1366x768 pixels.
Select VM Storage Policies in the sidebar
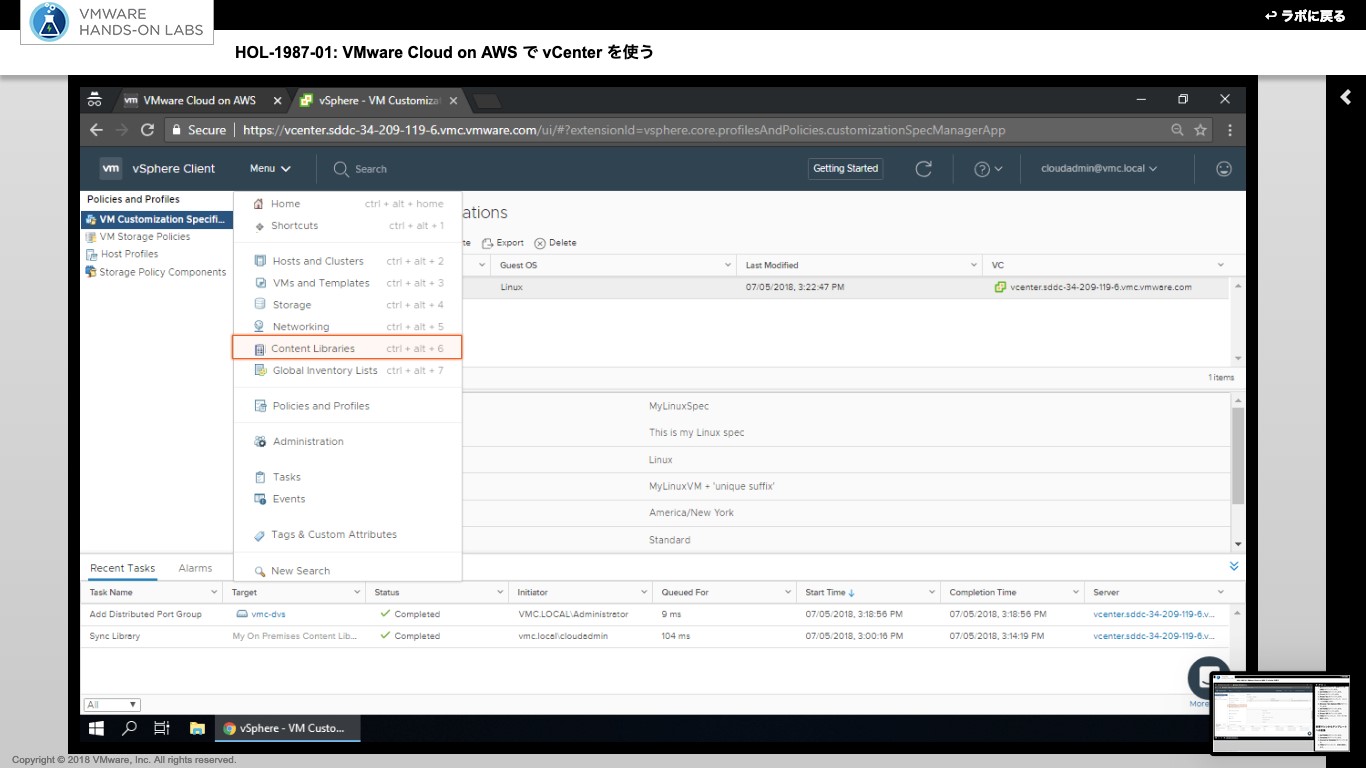[144, 237]
